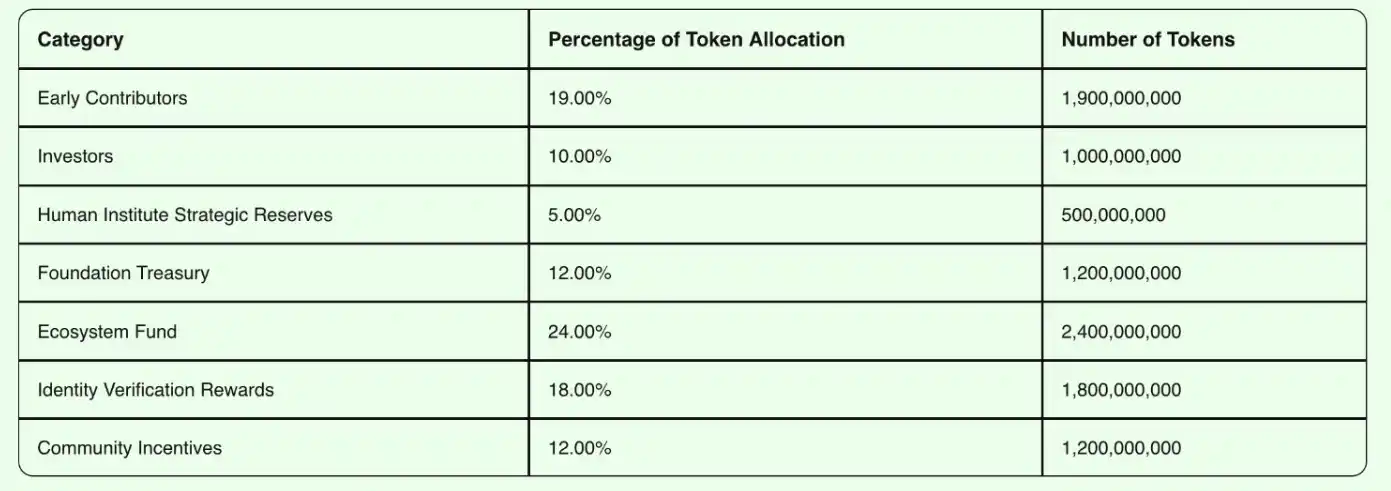Select the 500,000,000 token amount

coord(1113,215)
